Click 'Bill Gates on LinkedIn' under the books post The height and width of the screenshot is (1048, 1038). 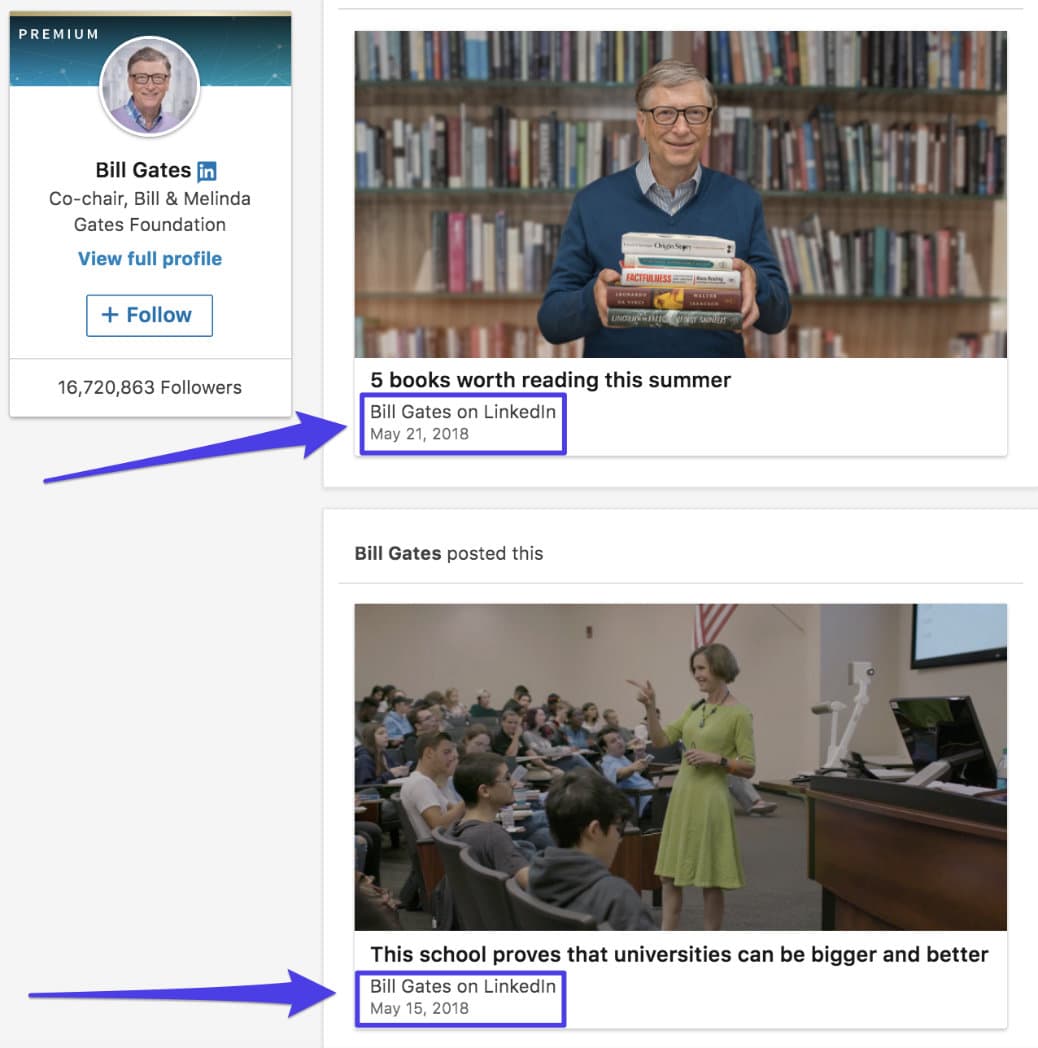click(x=463, y=411)
